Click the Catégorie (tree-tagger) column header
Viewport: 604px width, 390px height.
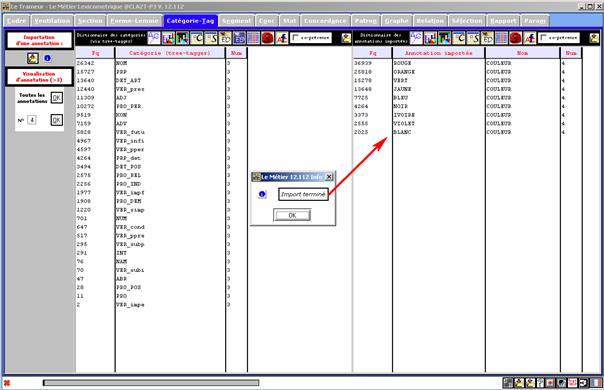[170, 53]
